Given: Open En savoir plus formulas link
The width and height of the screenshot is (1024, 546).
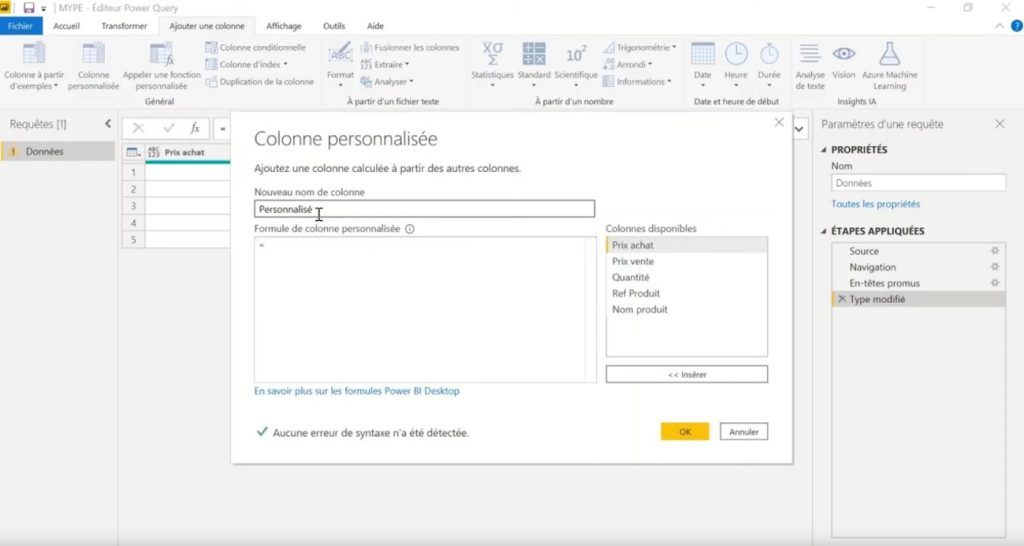Looking at the screenshot, I should coord(357,391).
